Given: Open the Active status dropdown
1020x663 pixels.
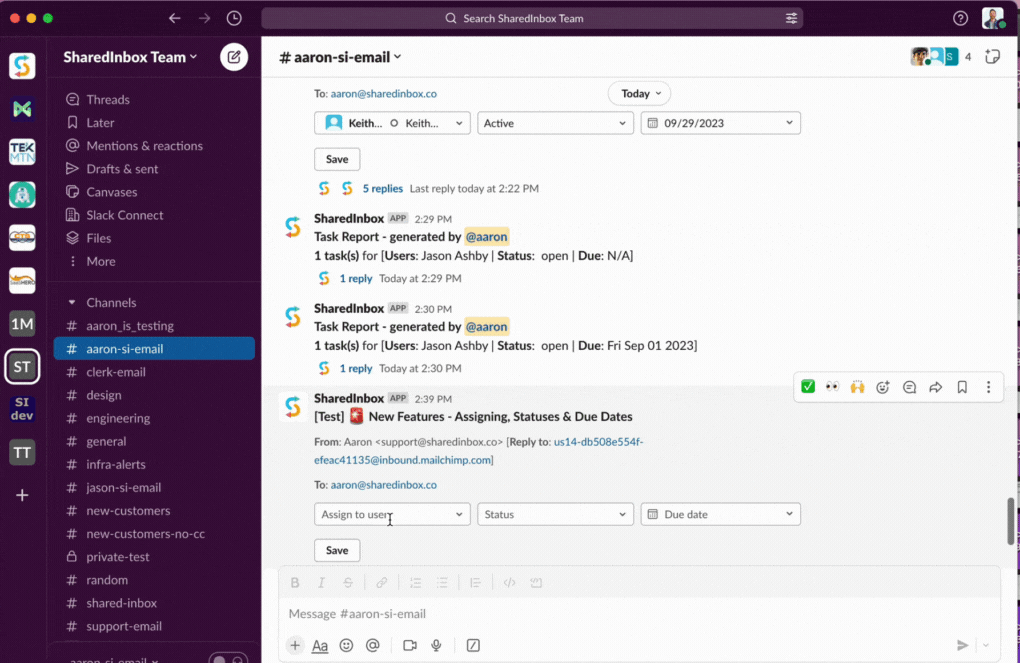Looking at the screenshot, I should coord(556,123).
